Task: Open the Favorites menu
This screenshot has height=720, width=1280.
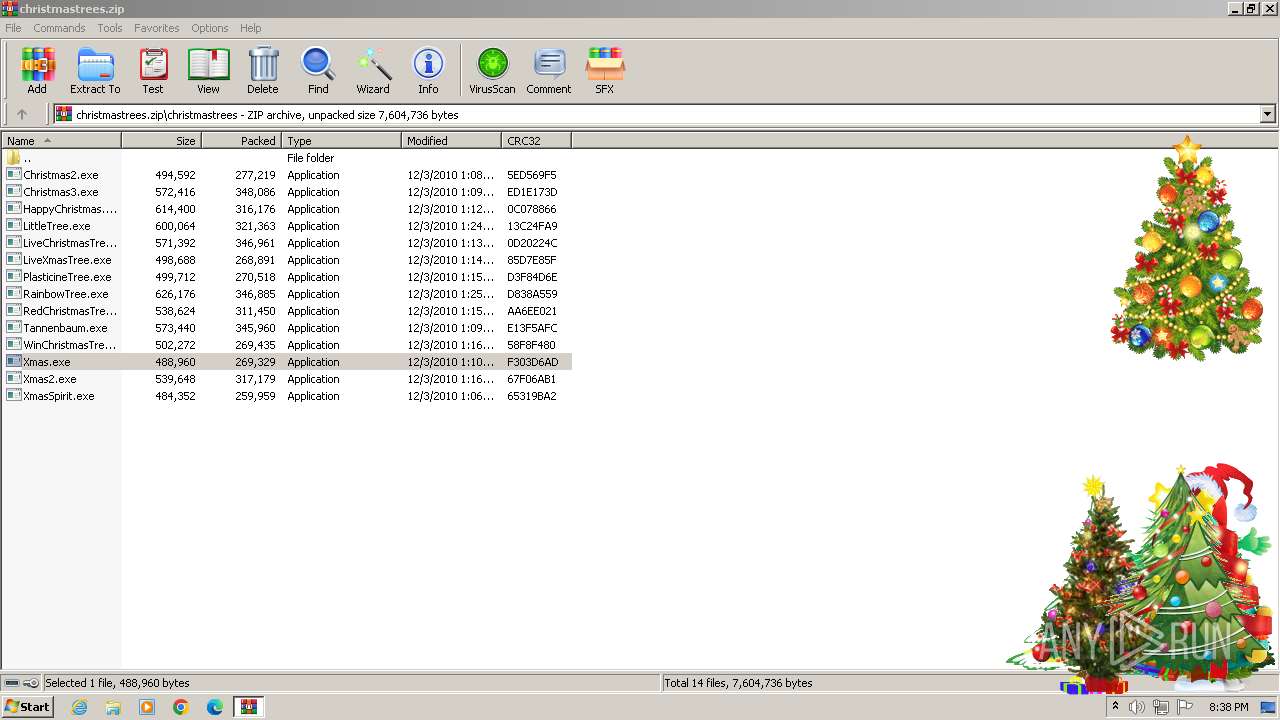Action: (x=157, y=28)
